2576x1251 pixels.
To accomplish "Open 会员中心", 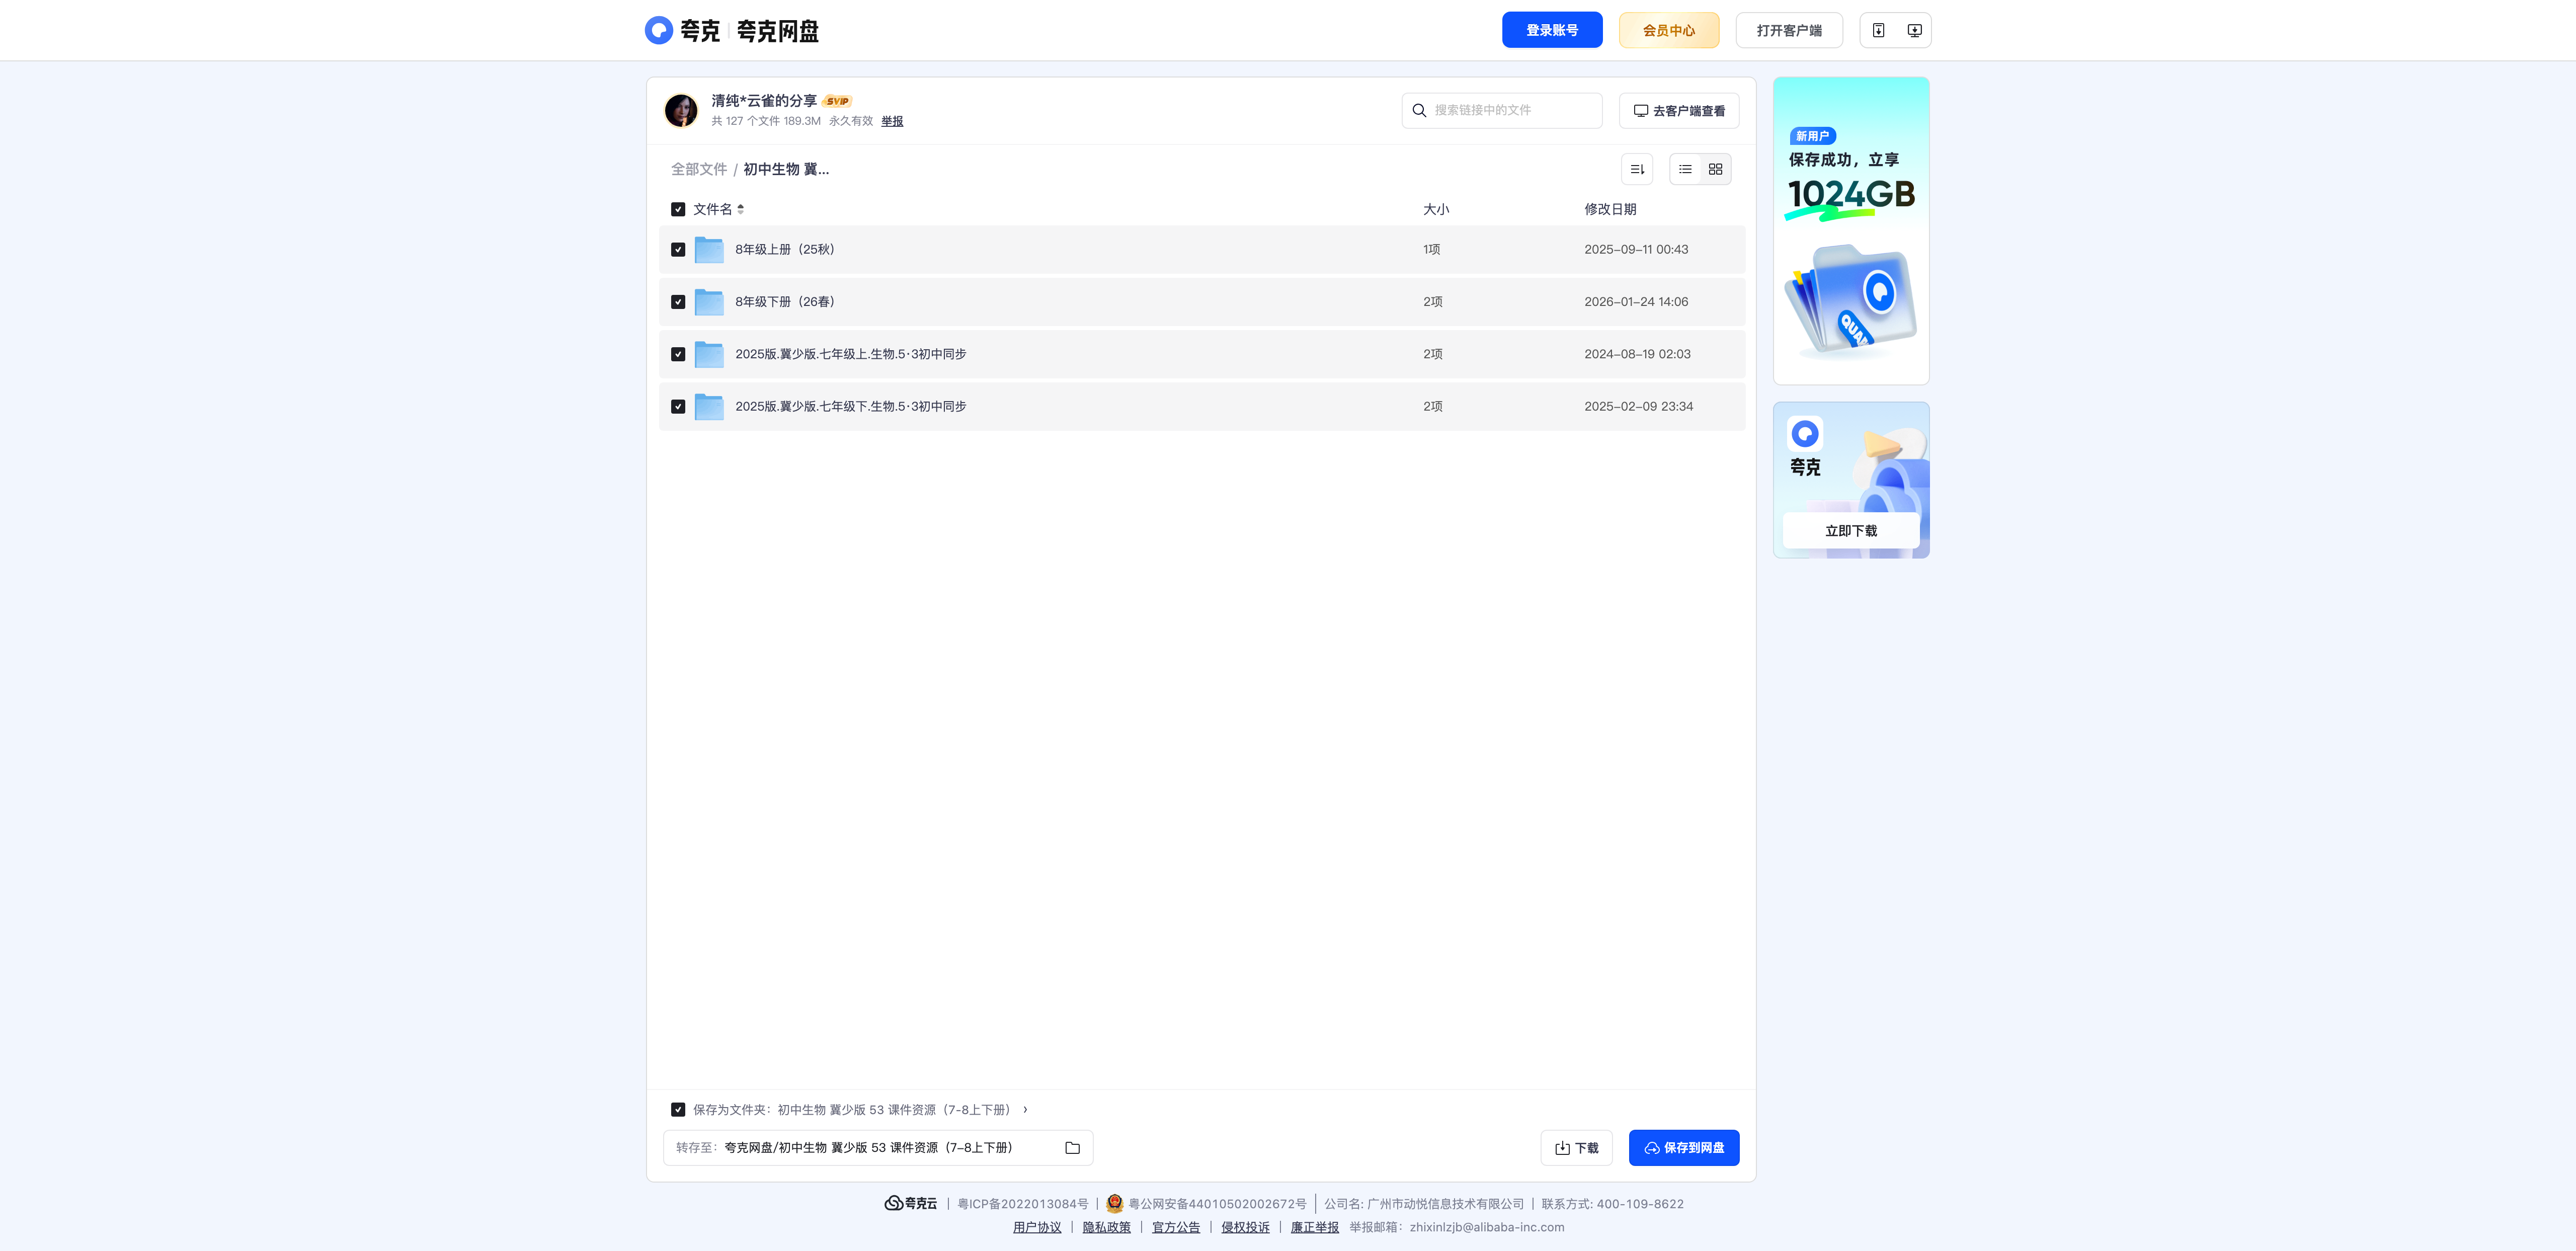I will (1669, 30).
